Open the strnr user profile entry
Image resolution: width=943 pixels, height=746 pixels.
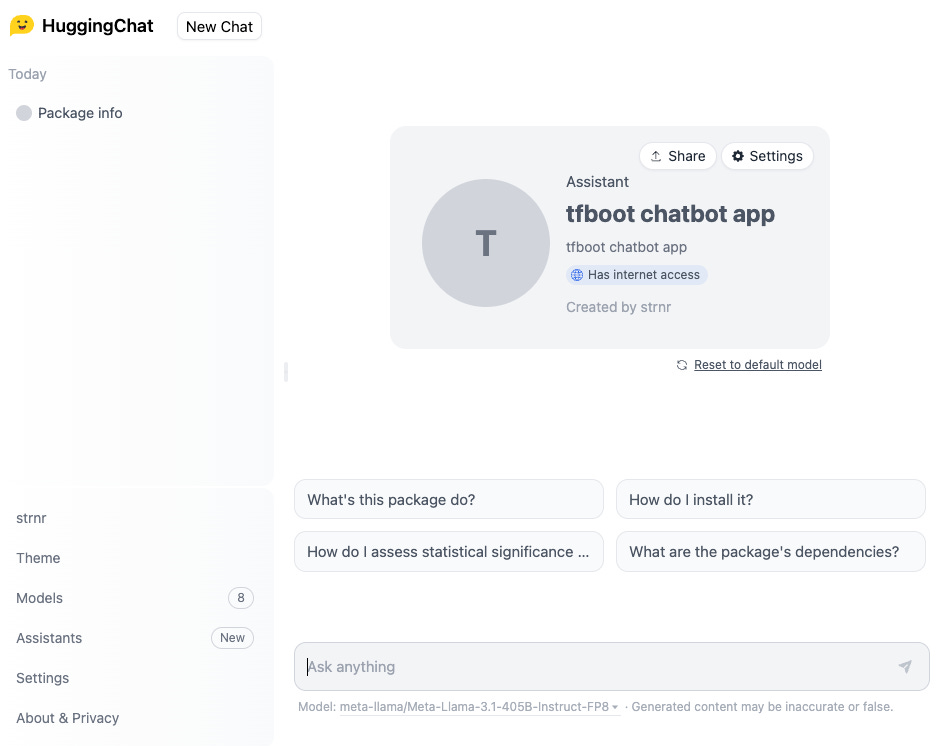point(31,518)
